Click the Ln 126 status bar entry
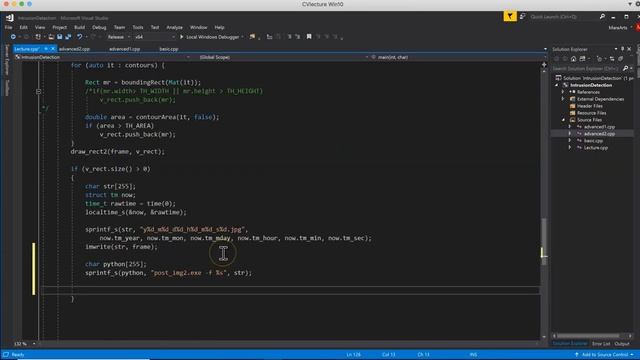The width and height of the screenshot is (640, 360). click(x=353, y=355)
